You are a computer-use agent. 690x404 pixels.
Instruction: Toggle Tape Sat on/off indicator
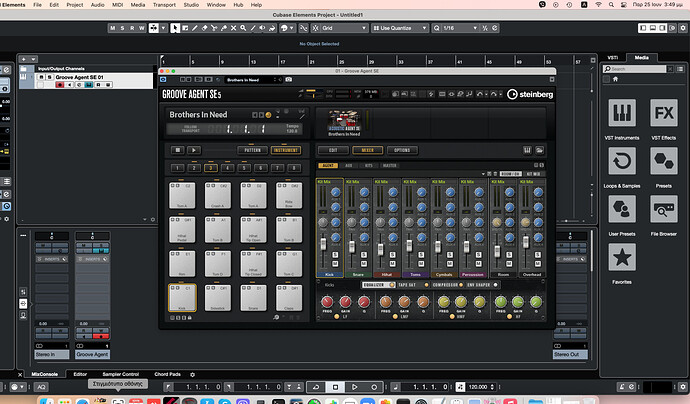(426, 285)
